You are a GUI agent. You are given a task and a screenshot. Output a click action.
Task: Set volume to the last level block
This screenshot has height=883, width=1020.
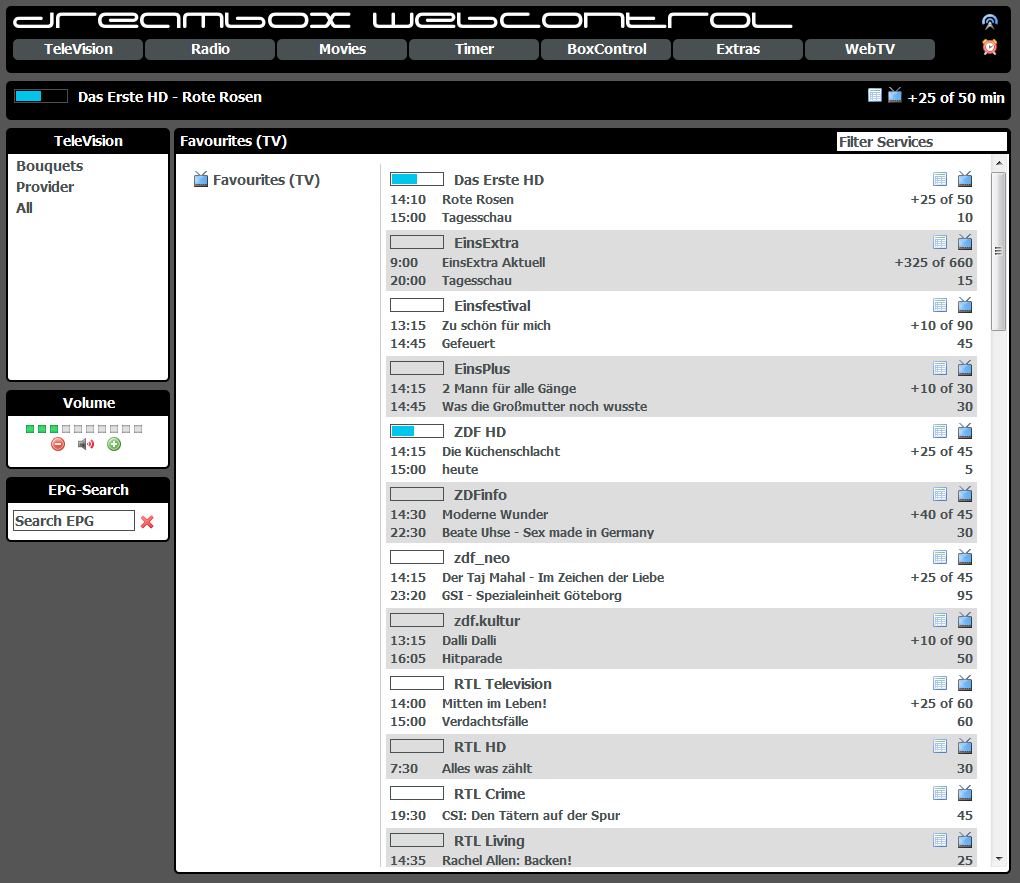point(138,429)
